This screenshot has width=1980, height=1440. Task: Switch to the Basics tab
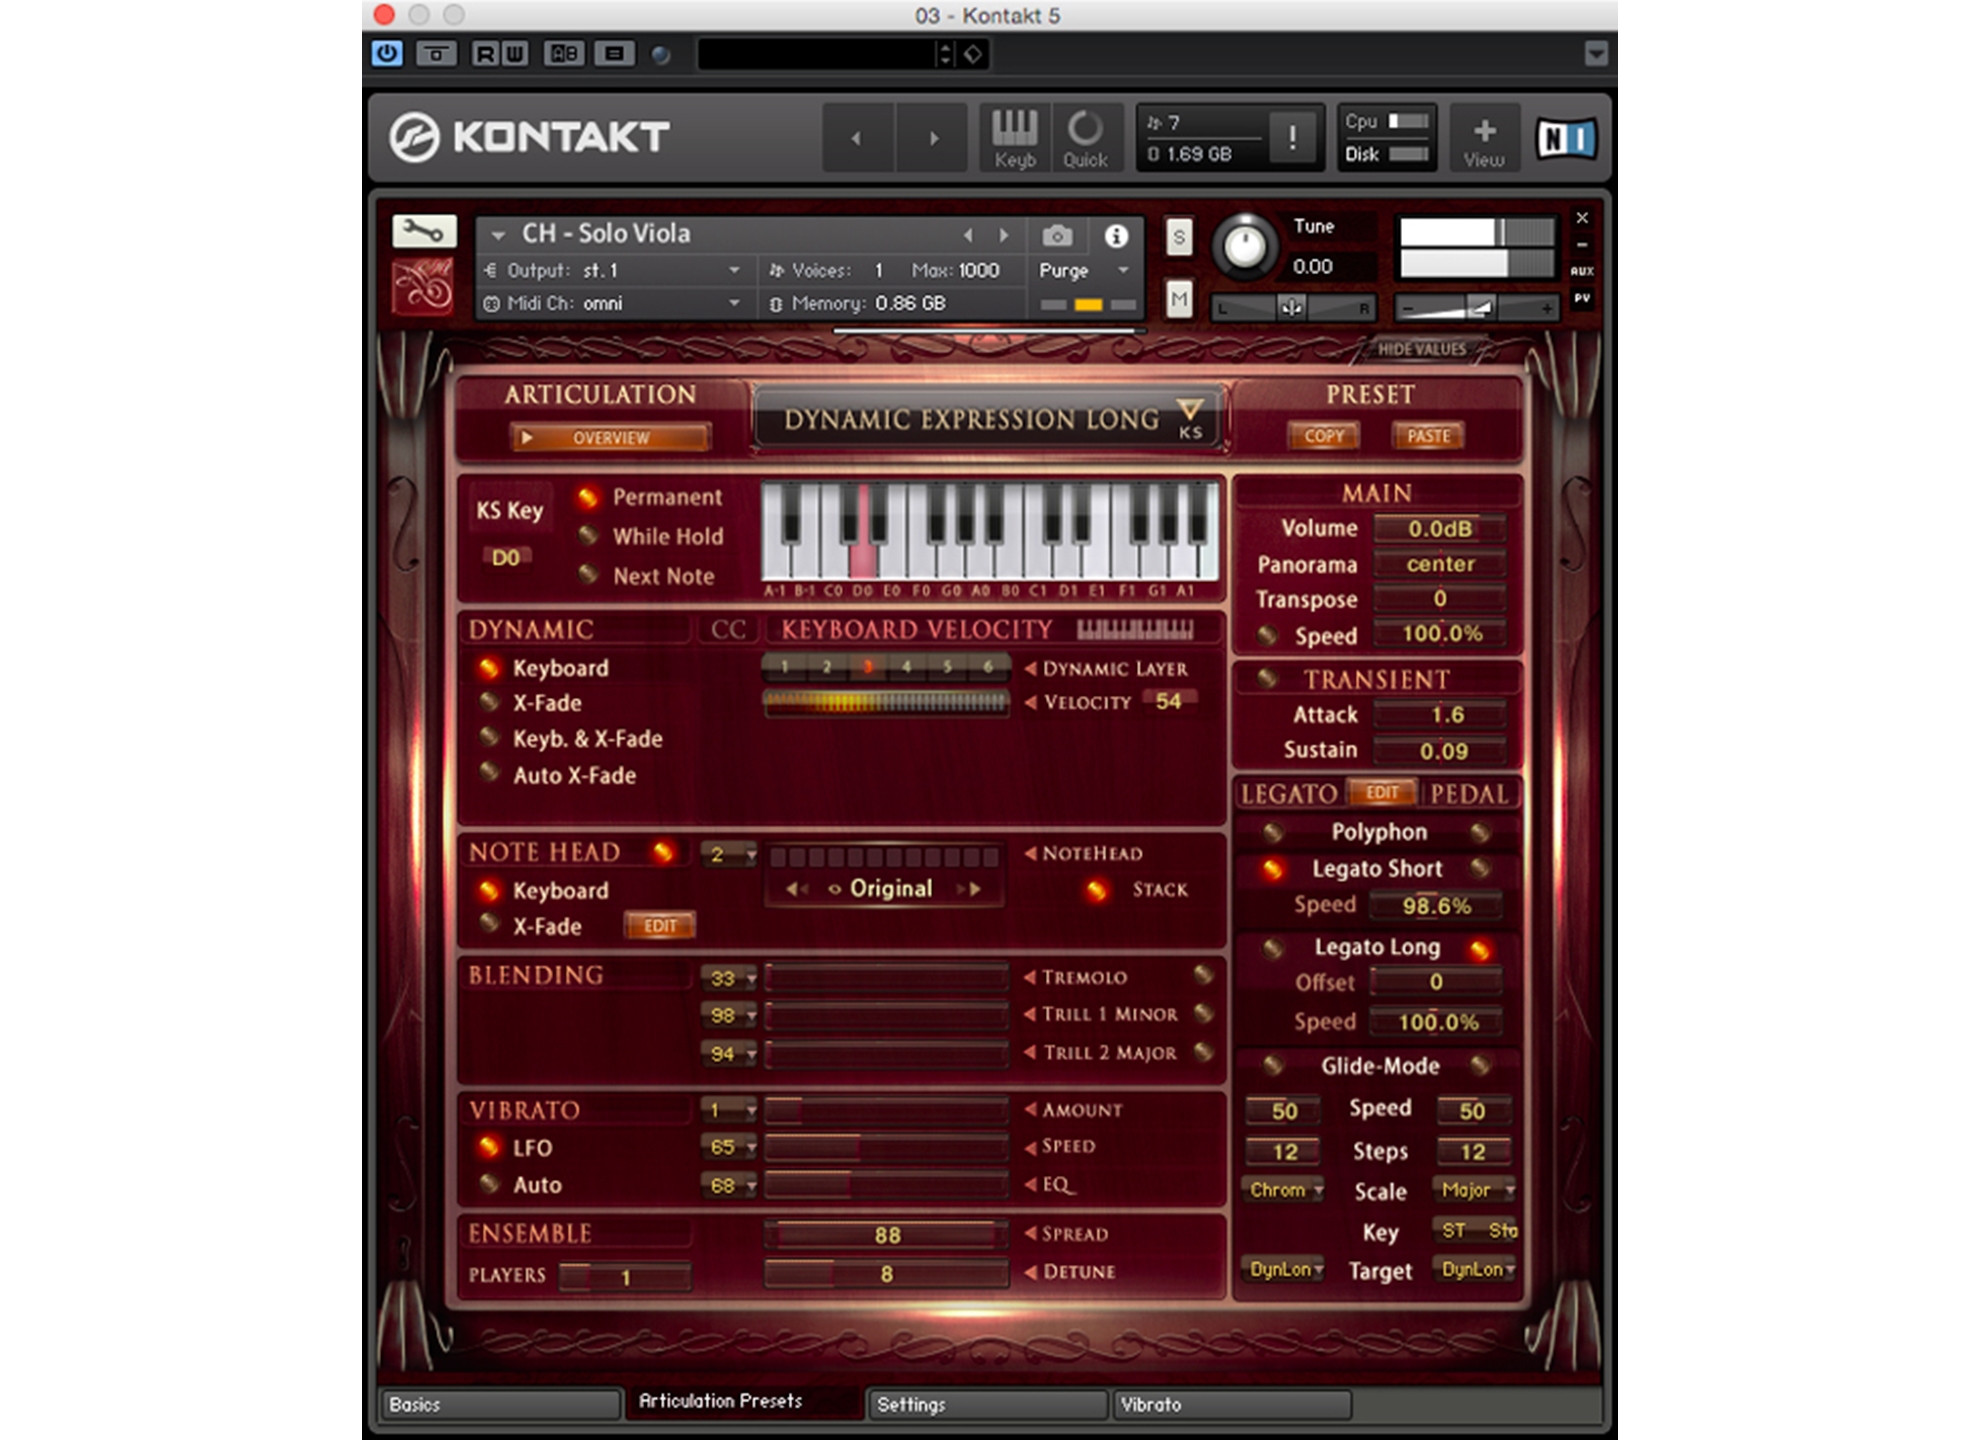pyautogui.click(x=499, y=1404)
